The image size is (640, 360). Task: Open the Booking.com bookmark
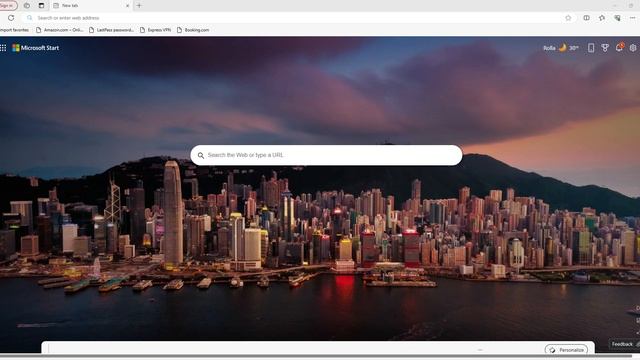193,30
